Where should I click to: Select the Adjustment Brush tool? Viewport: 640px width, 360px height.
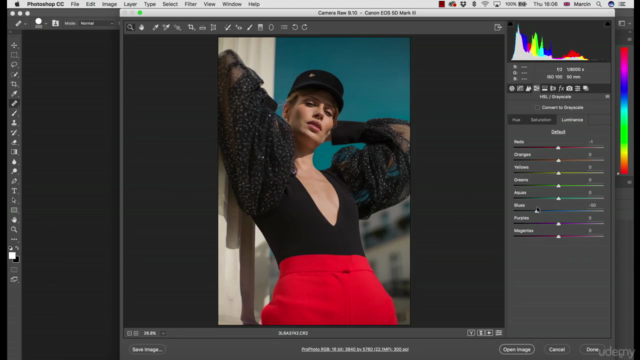click(x=249, y=27)
